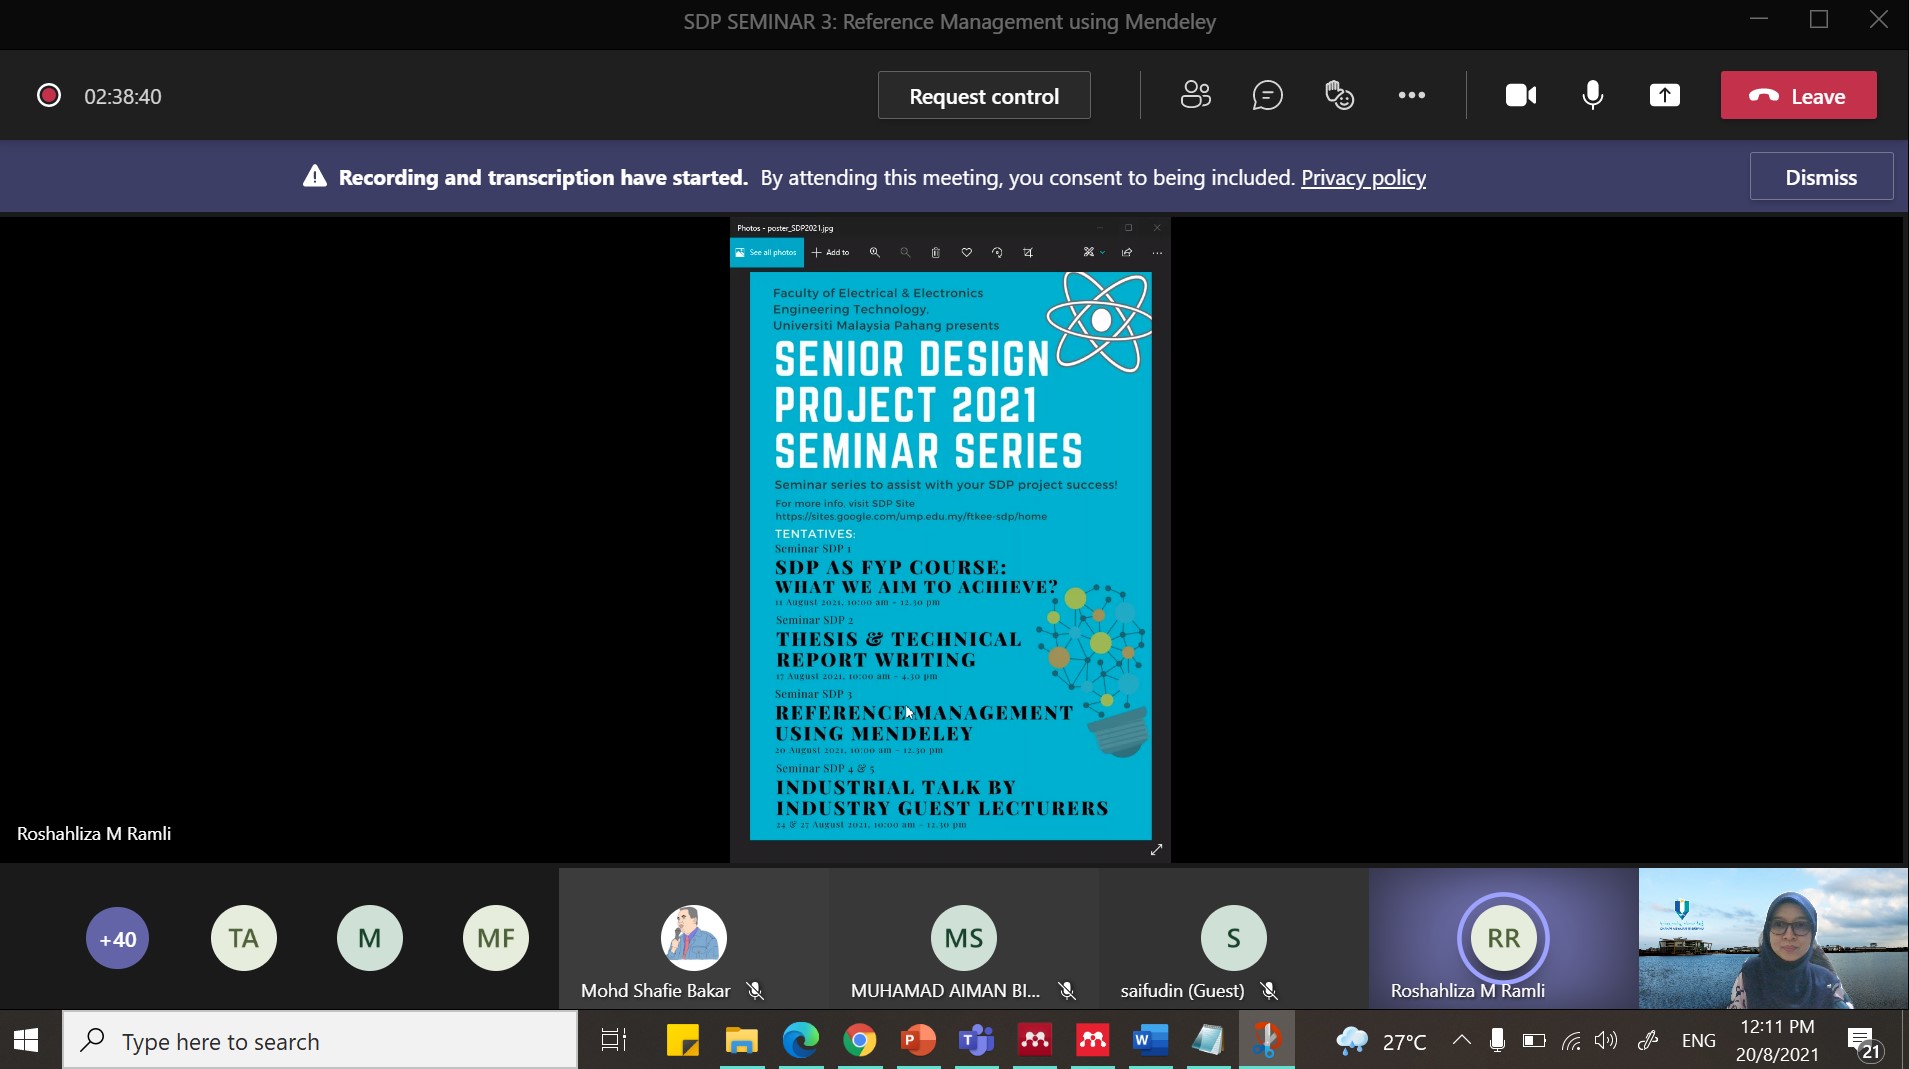This screenshot has width=1909, height=1069.
Task: Open raise hand and reactions
Action: (x=1339, y=95)
